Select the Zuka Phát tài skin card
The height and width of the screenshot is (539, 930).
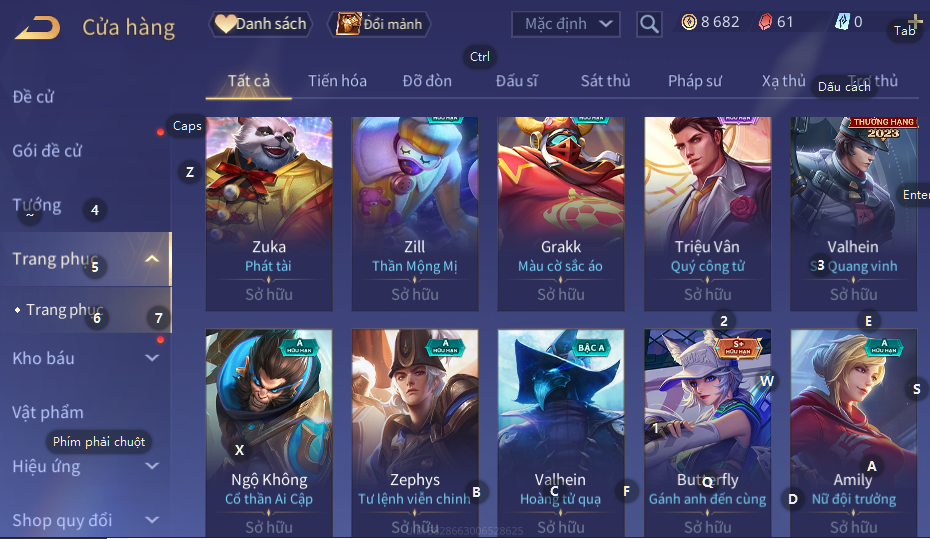point(269,214)
